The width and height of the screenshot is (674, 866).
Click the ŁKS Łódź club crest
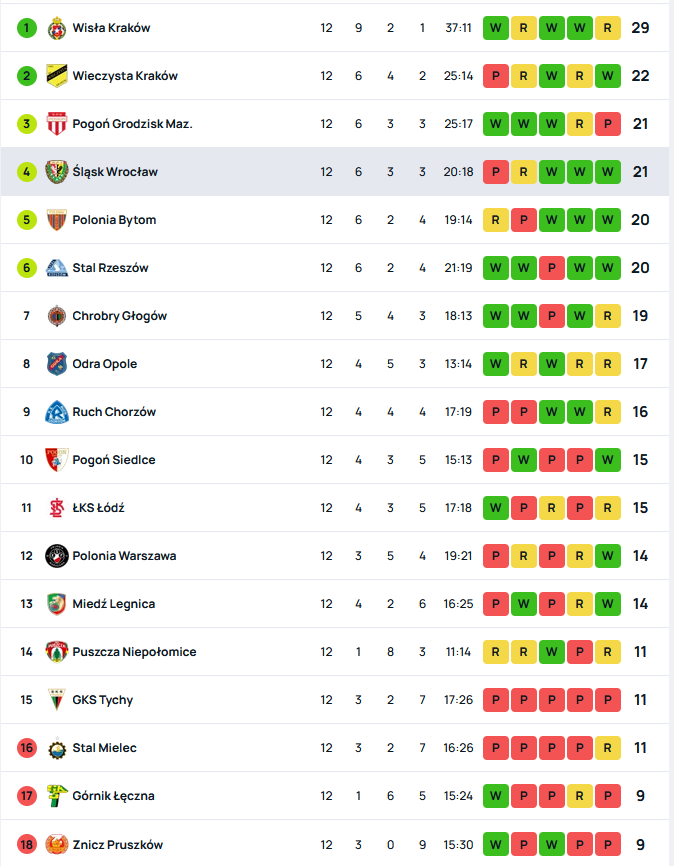57,508
